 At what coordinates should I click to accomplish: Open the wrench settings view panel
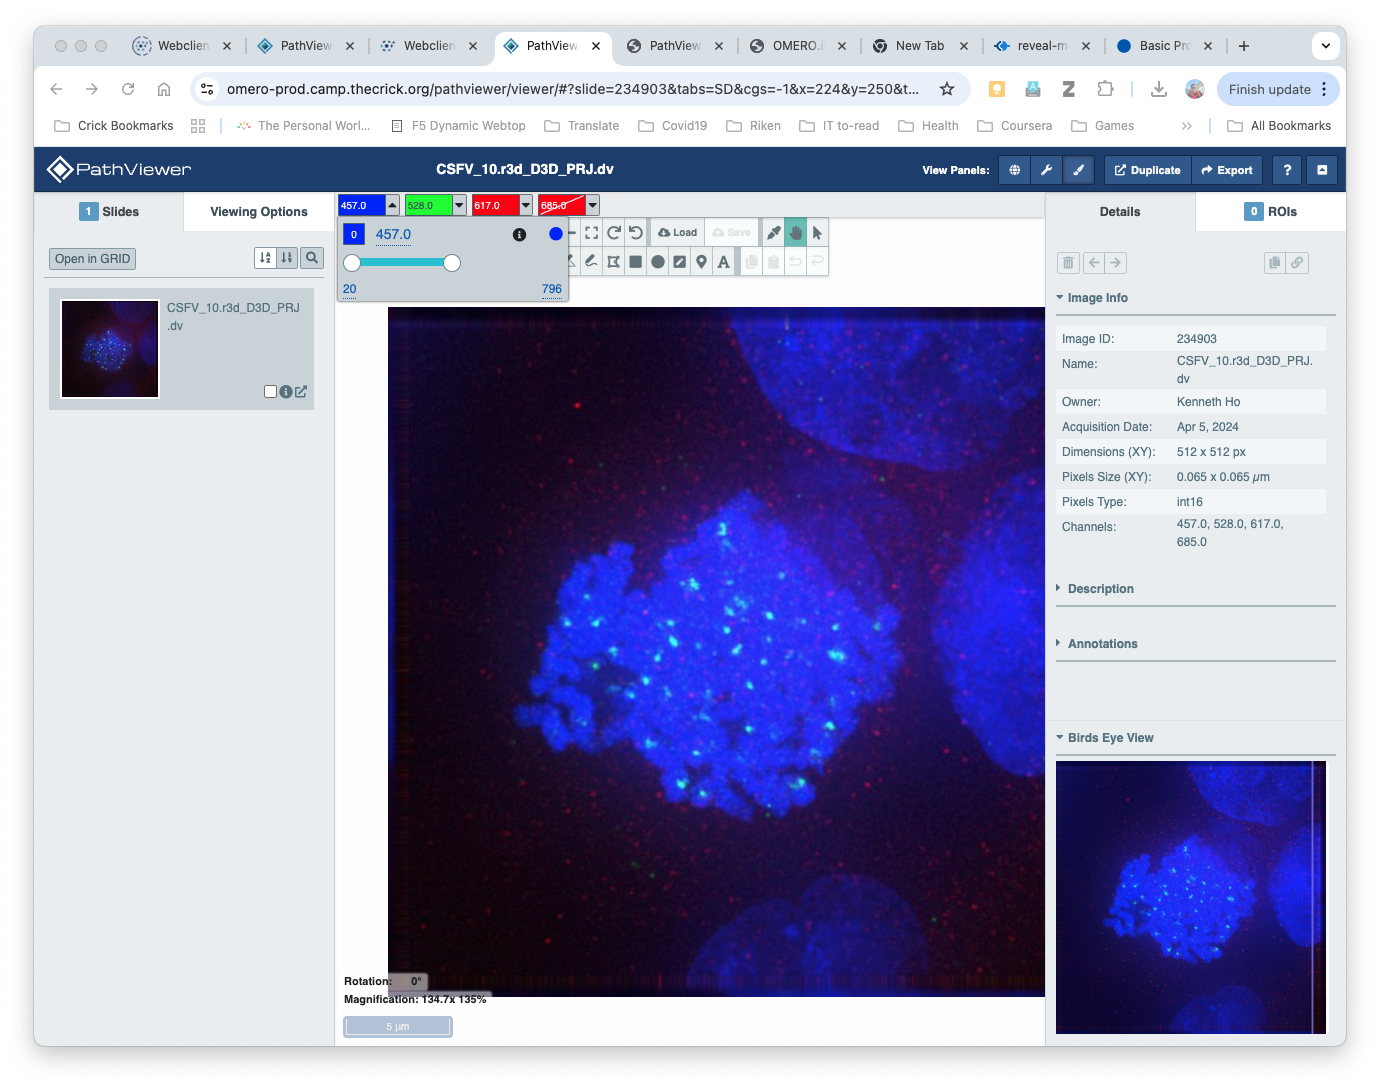point(1046,170)
